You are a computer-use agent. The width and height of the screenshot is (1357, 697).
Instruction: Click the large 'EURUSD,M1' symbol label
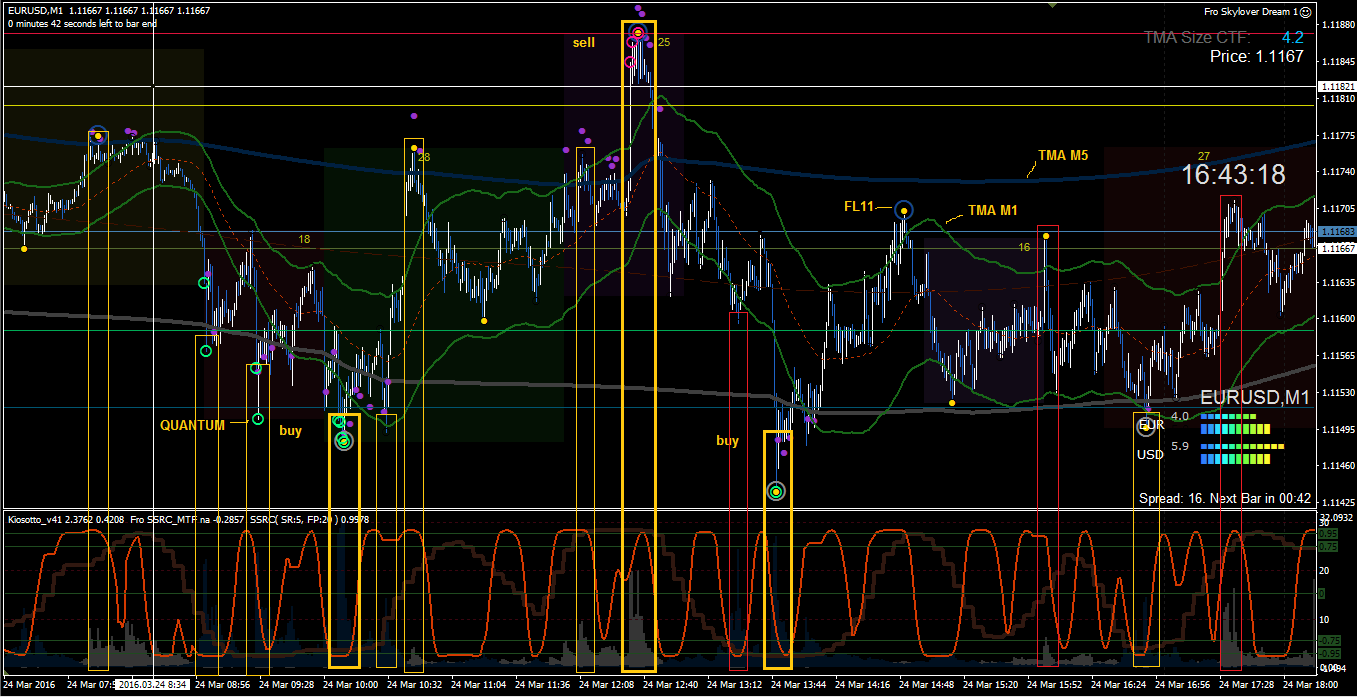[x=1254, y=398]
